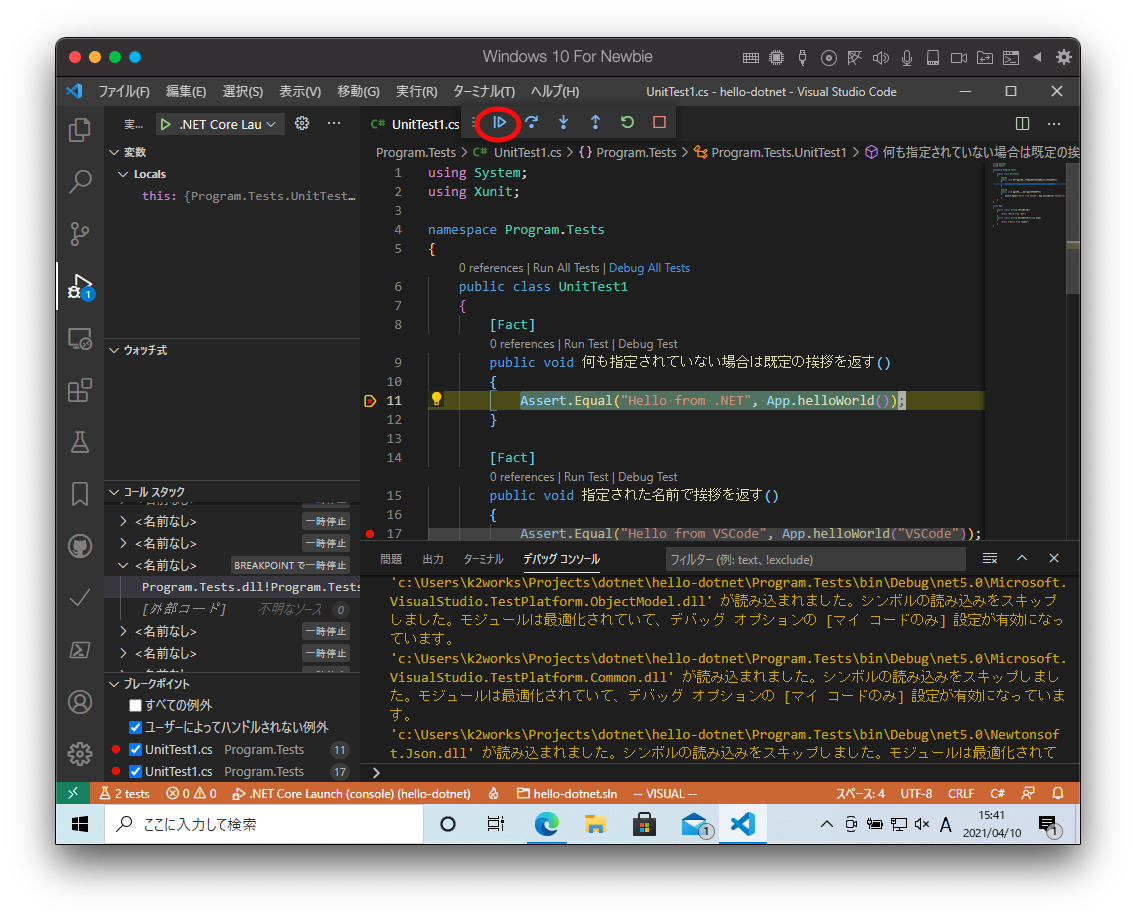Restart the debug session
The width and height of the screenshot is (1136, 918).
pos(627,123)
